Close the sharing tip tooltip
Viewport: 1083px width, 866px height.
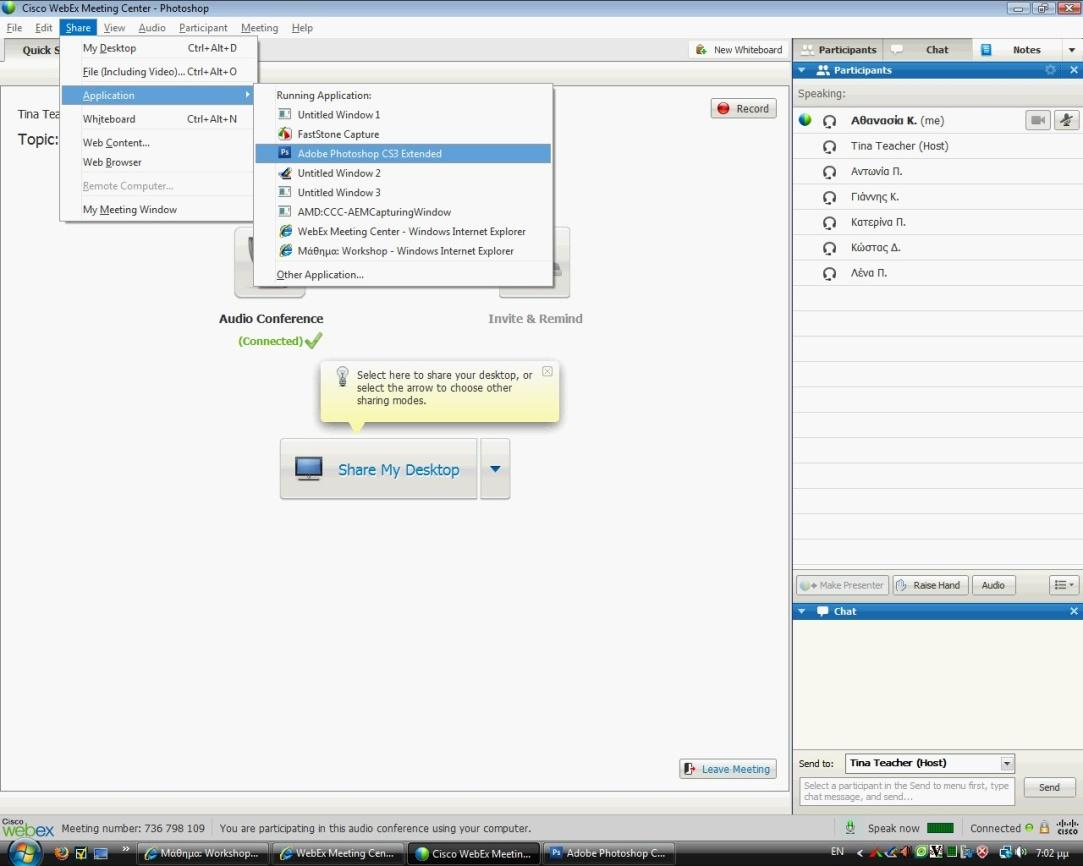[x=547, y=371]
